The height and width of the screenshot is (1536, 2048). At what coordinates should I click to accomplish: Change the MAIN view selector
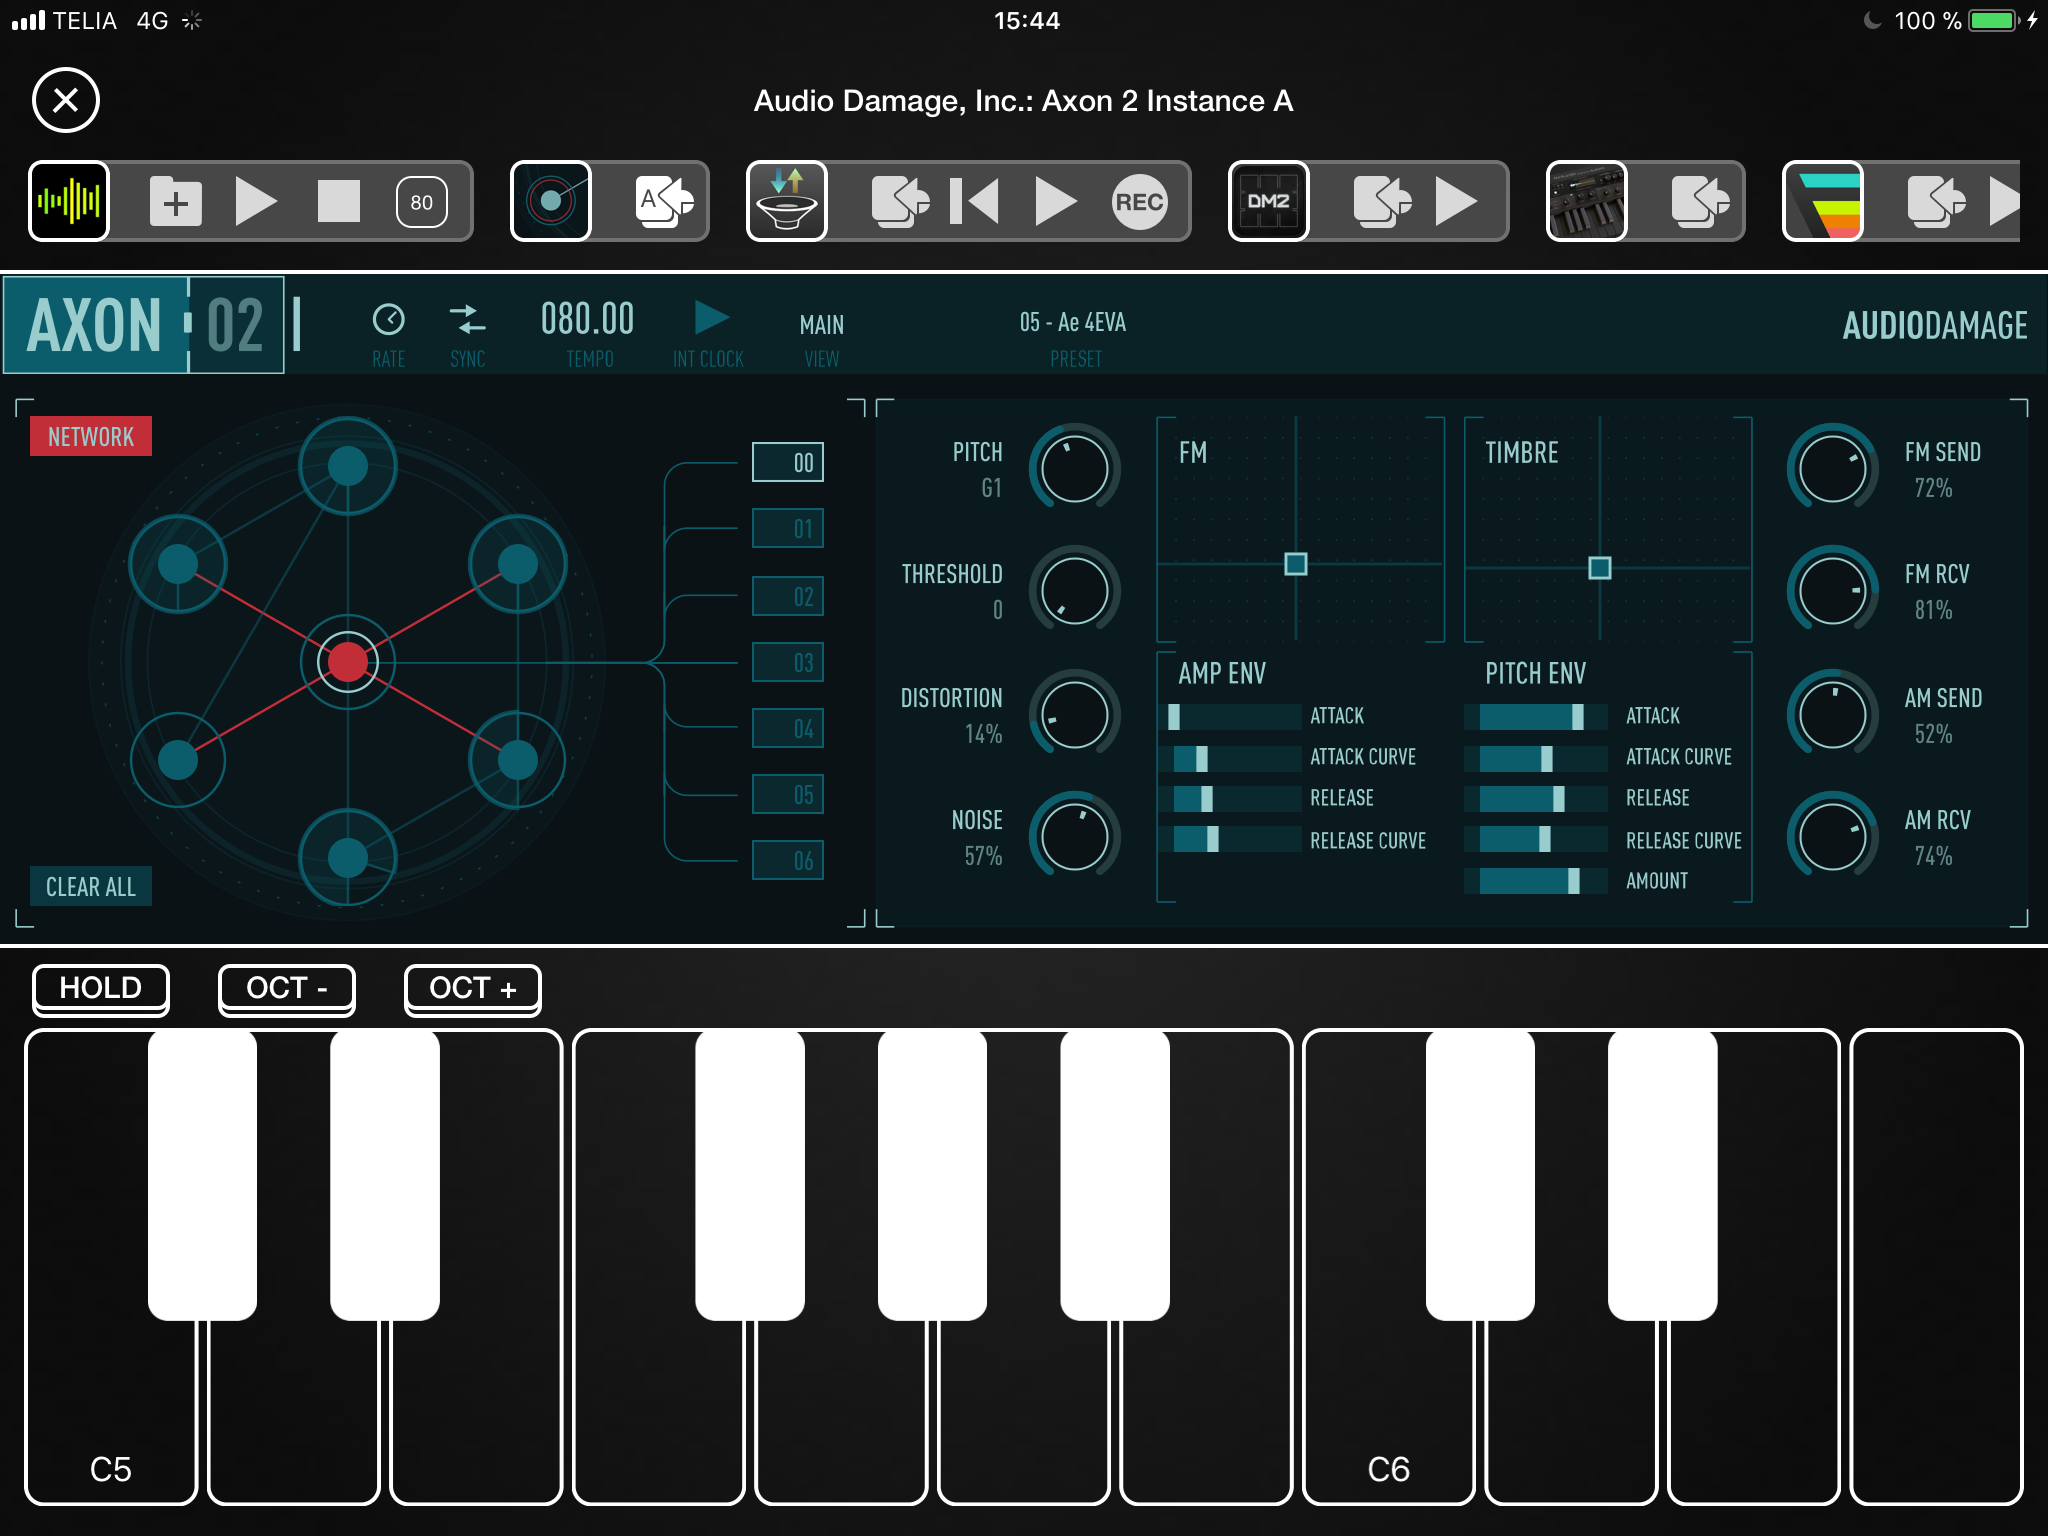[x=822, y=325]
